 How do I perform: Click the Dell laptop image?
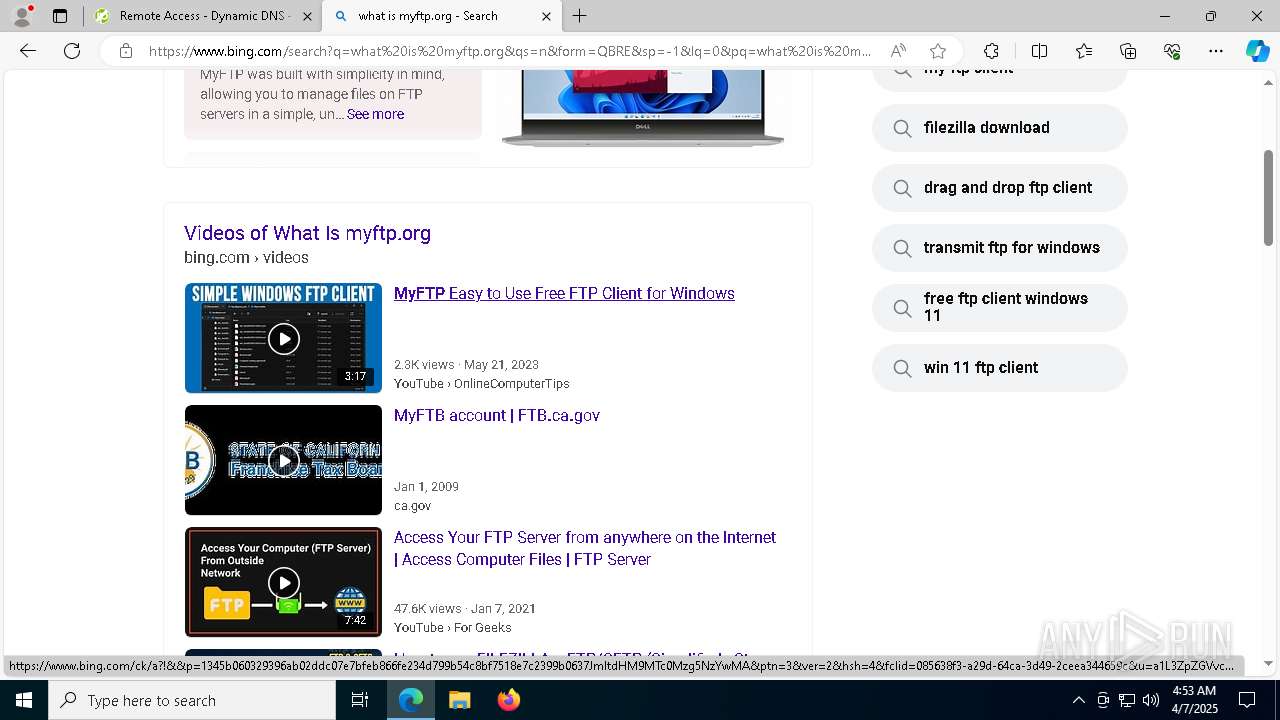click(643, 108)
